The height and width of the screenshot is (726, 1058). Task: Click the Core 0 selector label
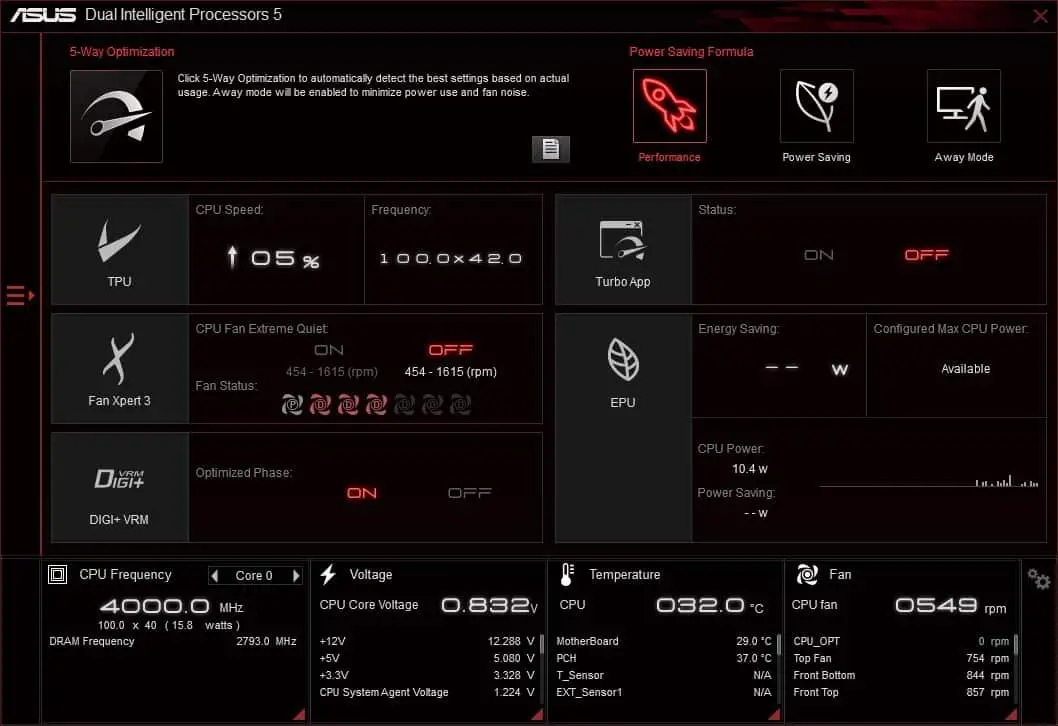254,576
